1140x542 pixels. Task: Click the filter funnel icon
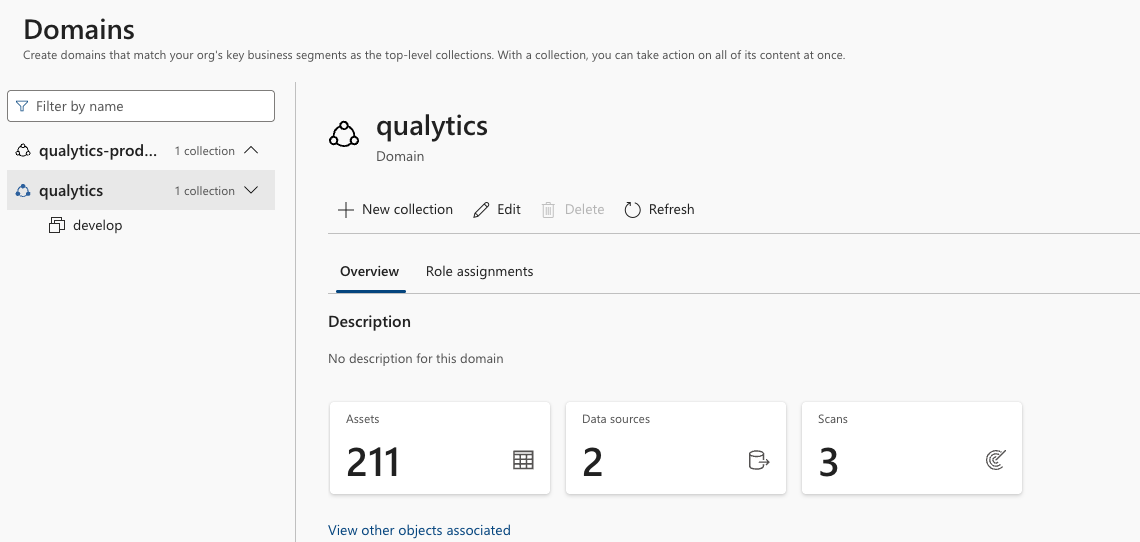tap(22, 106)
